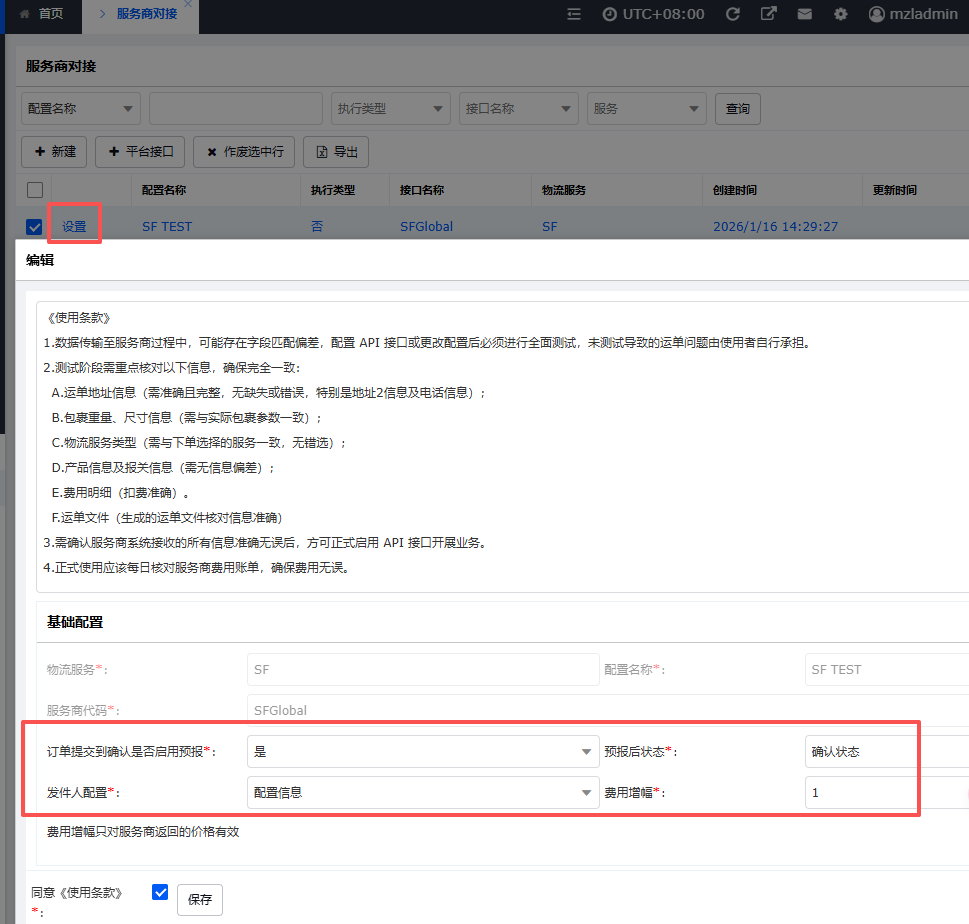
Task: Open page in new window icon
Action: point(768,14)
